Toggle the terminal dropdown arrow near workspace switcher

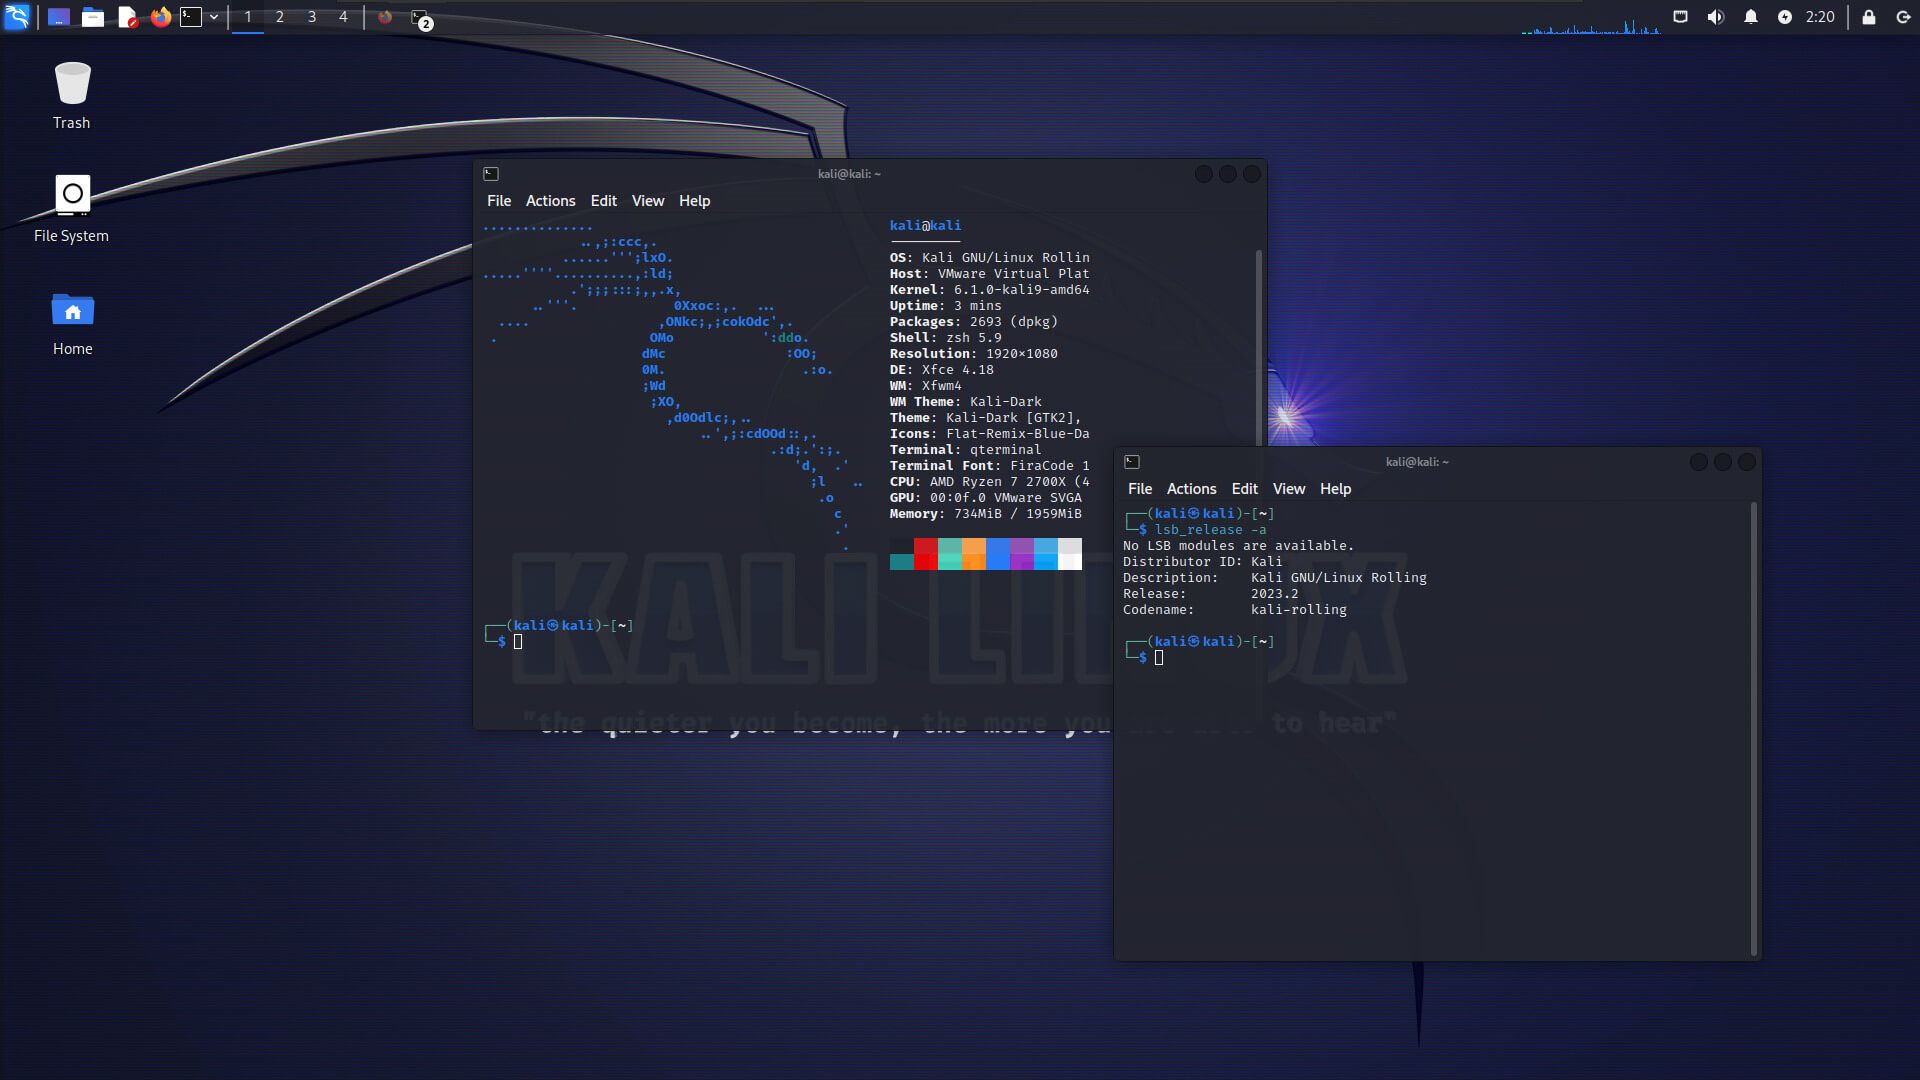coord(214,17)
